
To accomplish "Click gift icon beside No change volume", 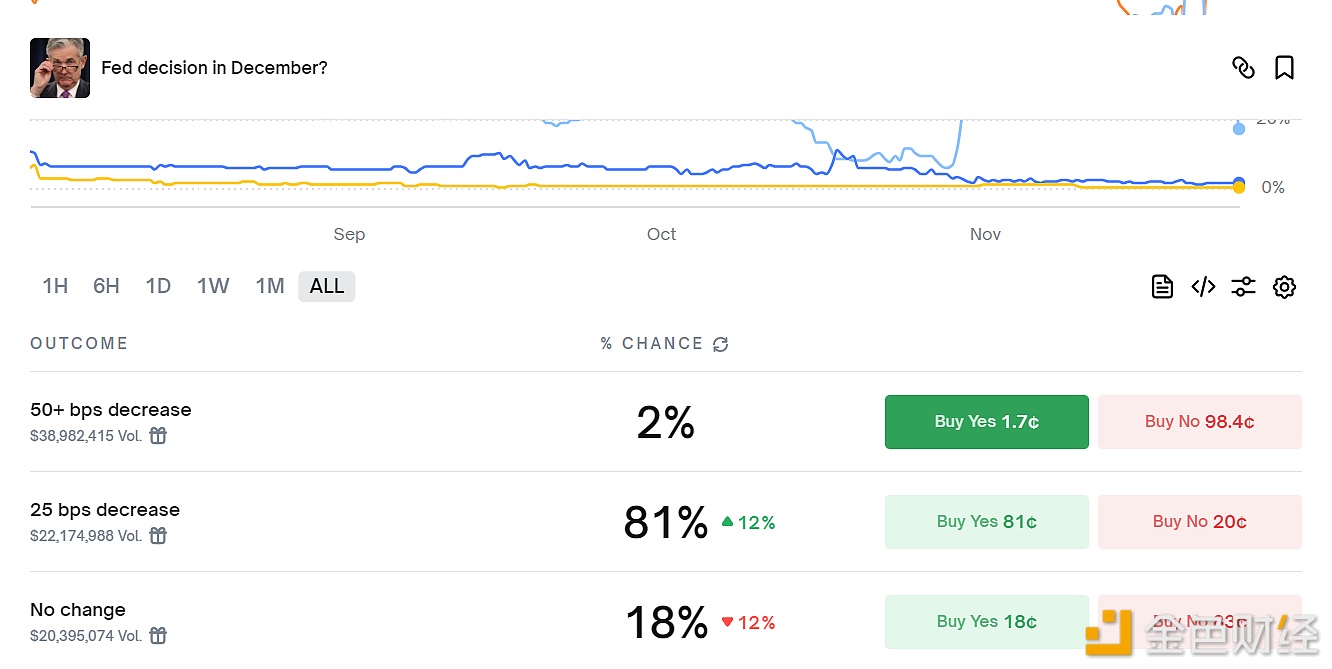I will (158, 635).
